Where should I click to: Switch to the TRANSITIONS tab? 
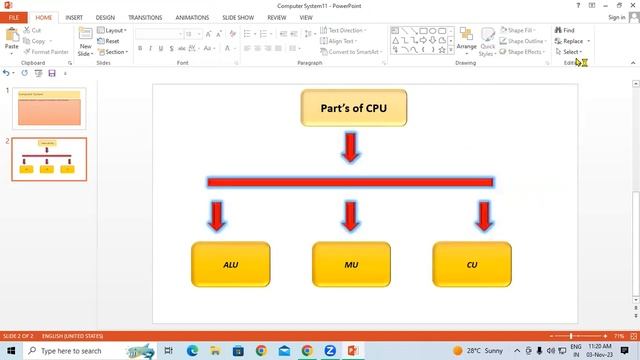[x=145, y=18]
